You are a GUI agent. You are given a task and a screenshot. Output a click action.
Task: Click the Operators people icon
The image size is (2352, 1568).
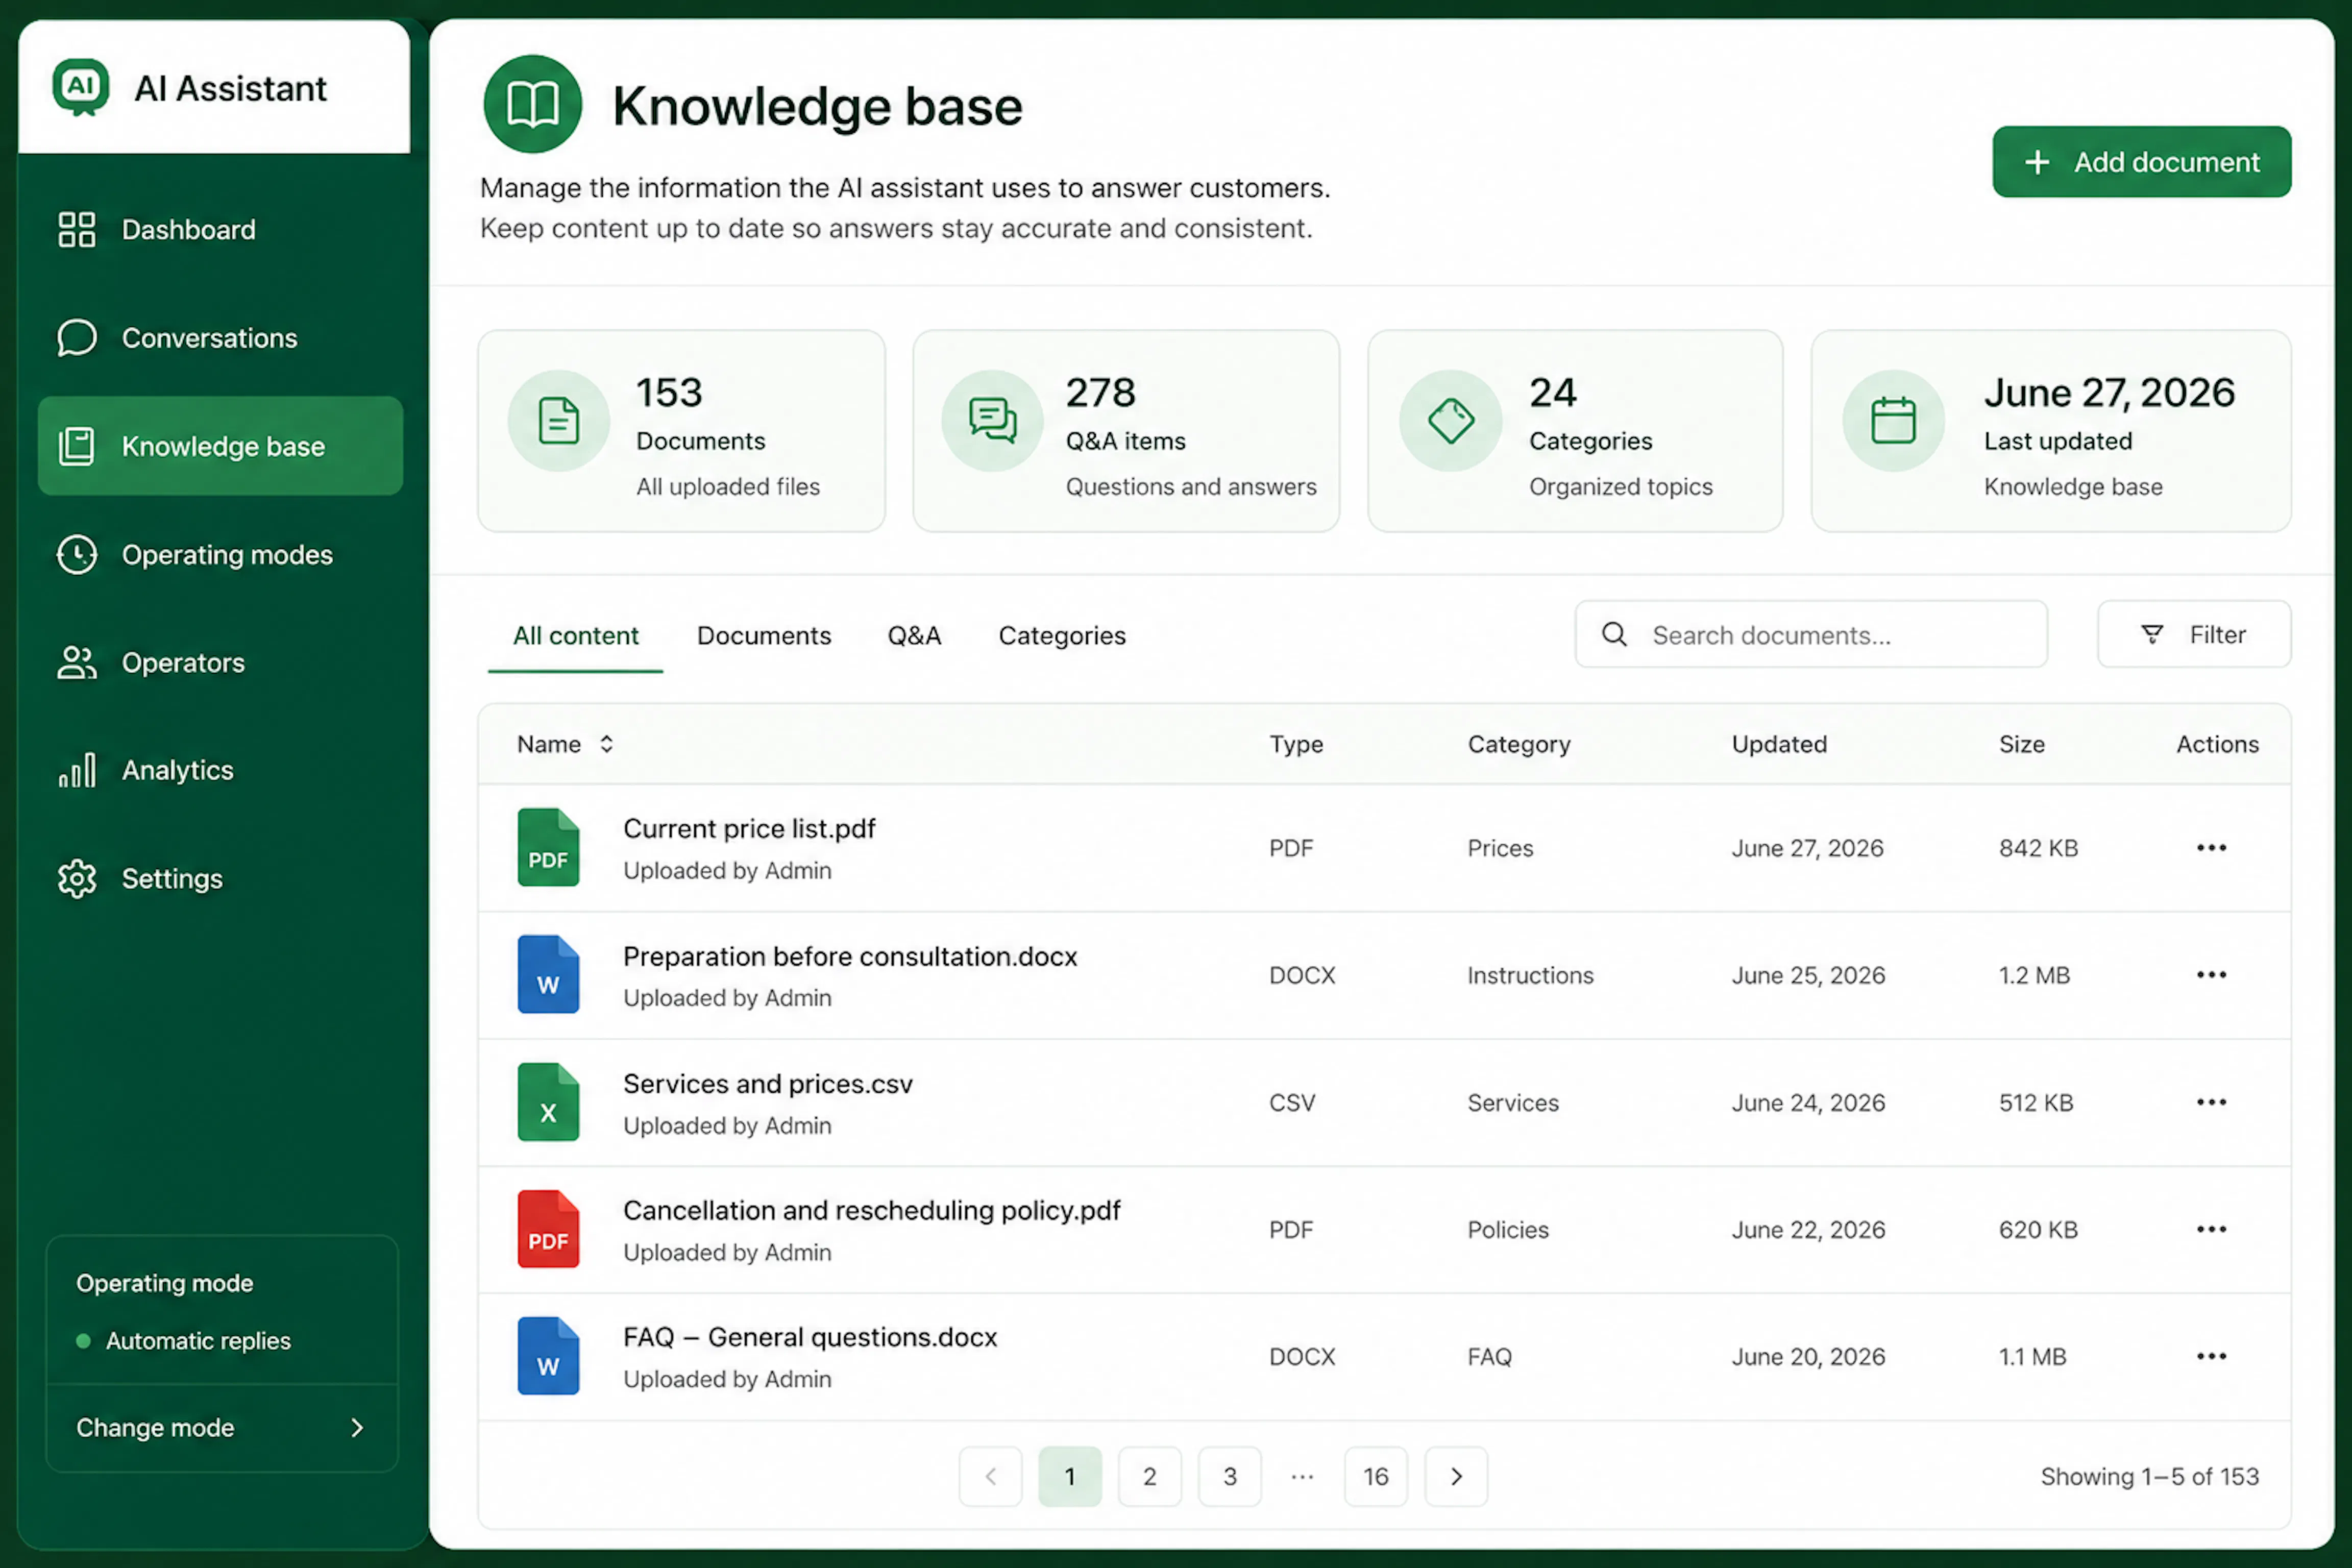pos(77,662)
